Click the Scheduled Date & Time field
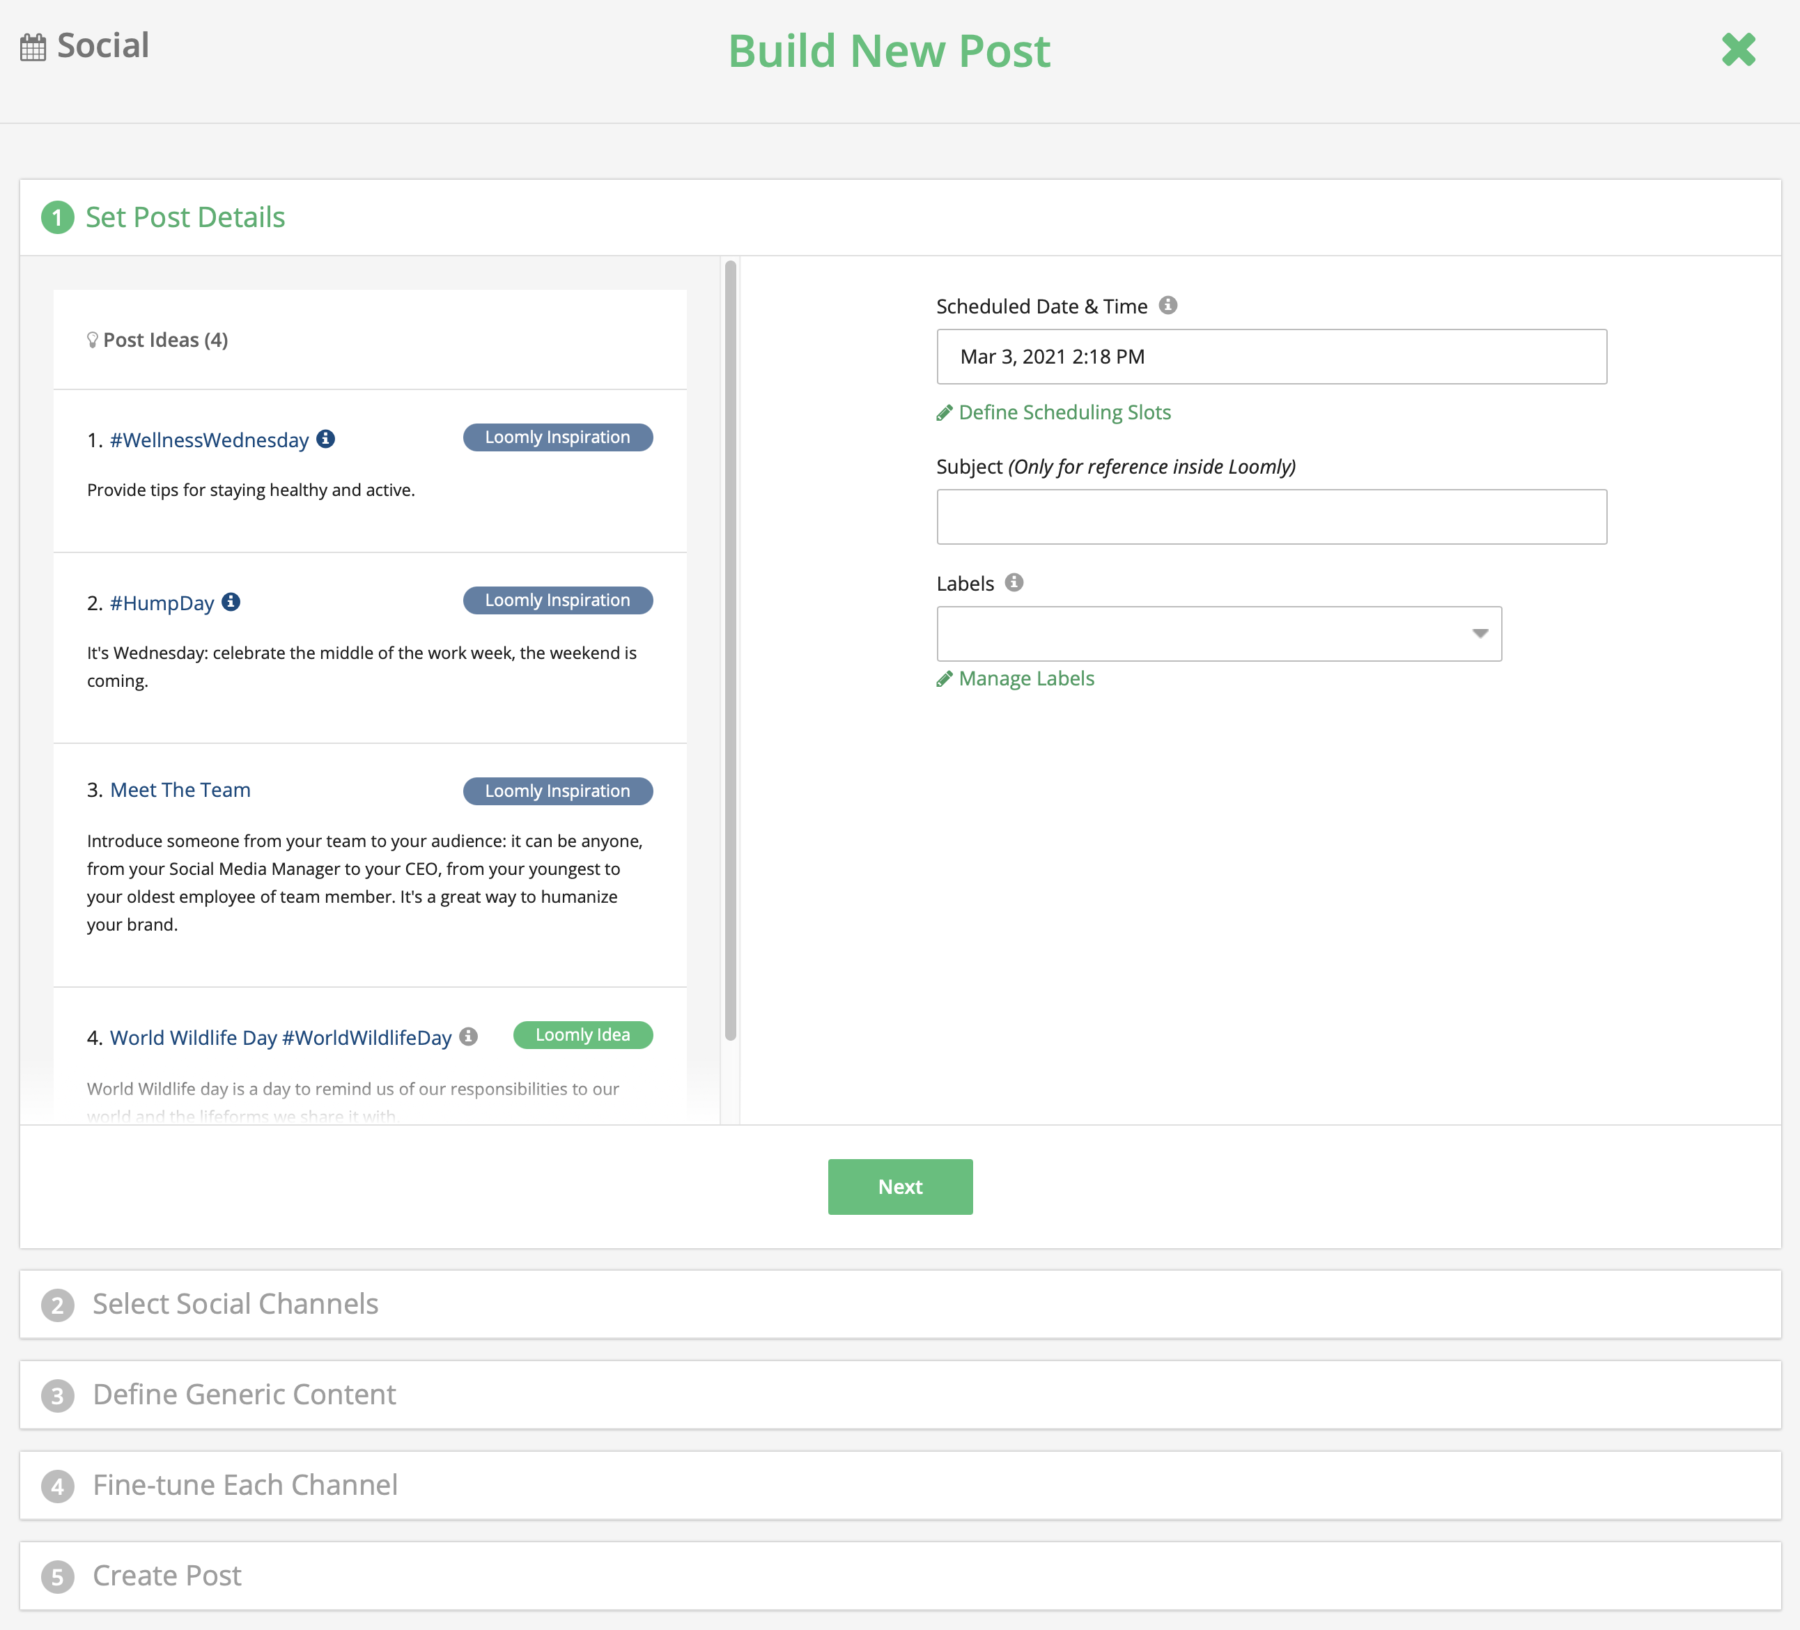This screenshot has height=1630, width=1800. click(1271, 356)
